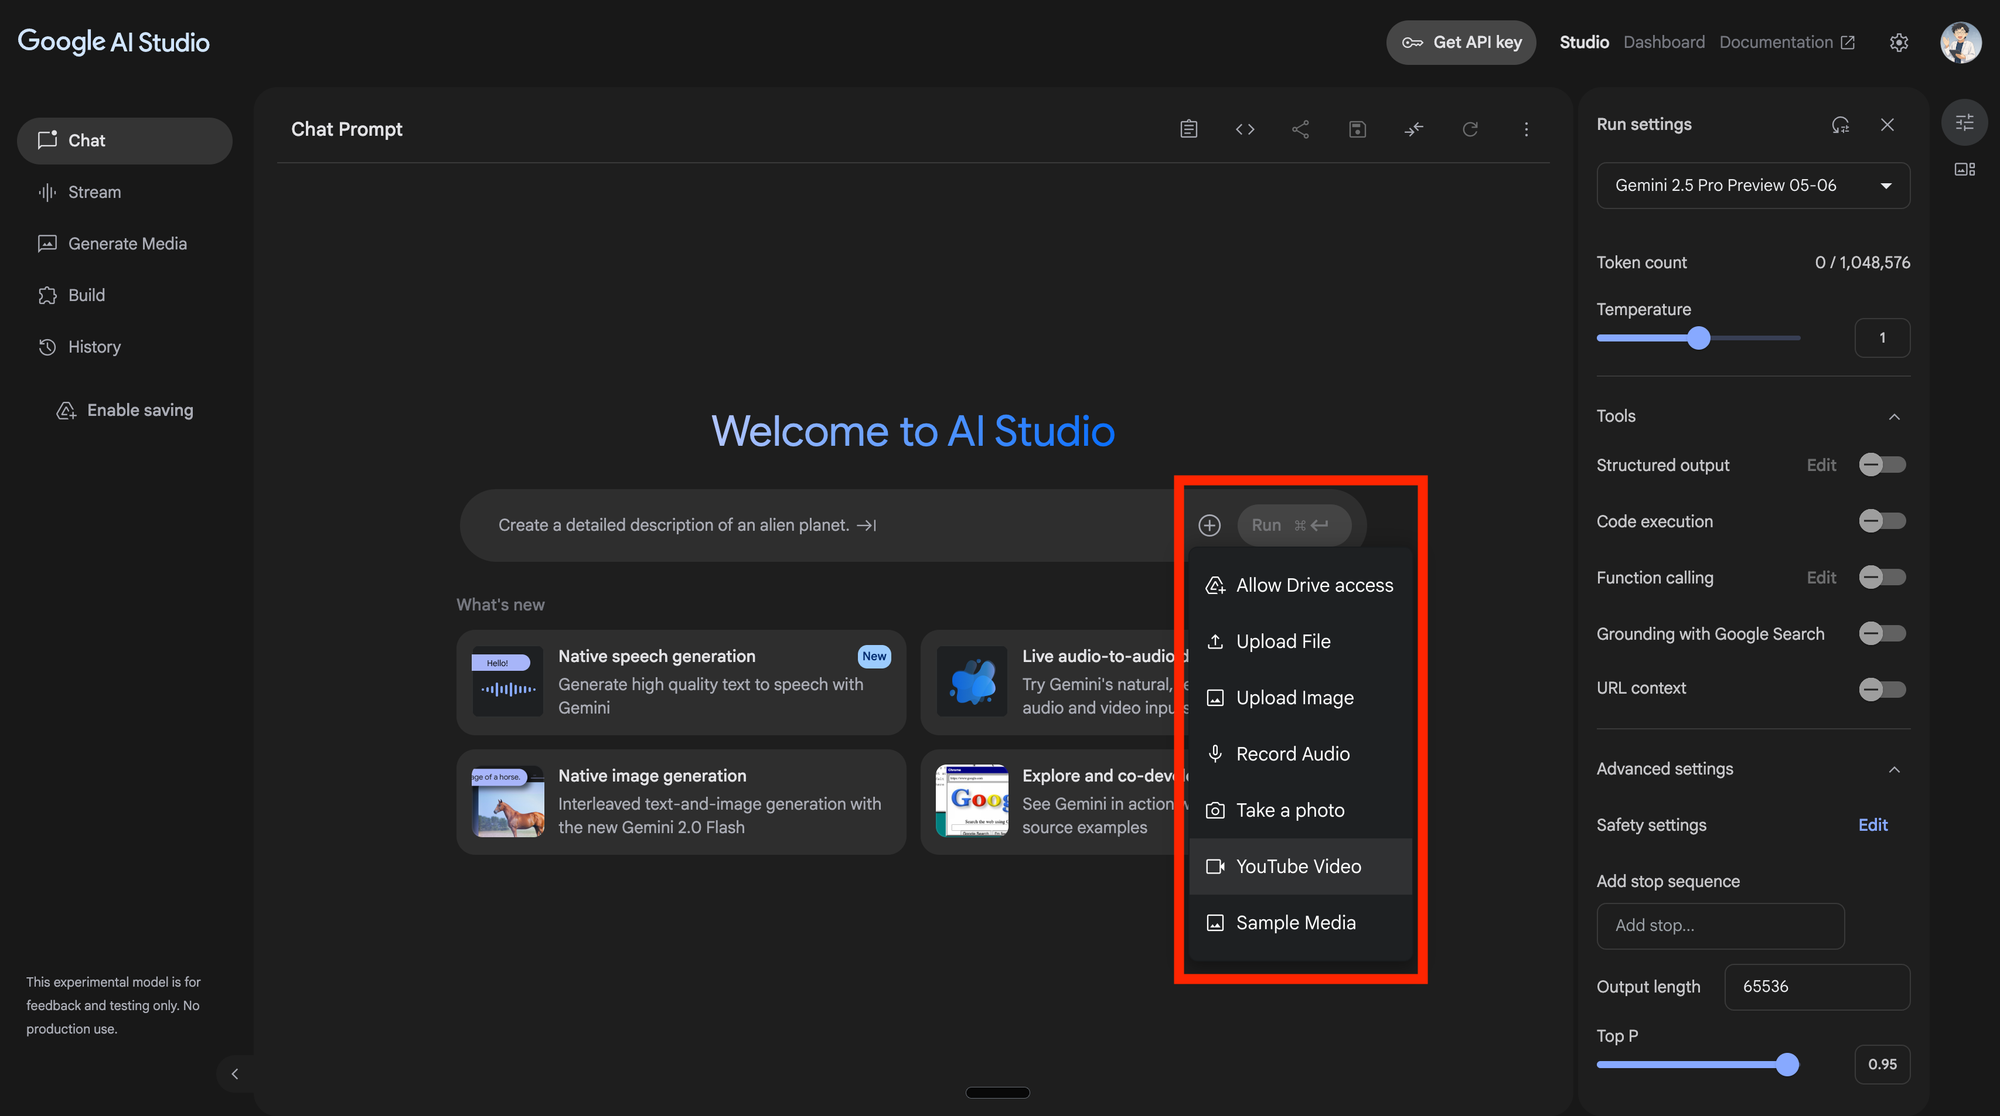Open the system instructions clipboard icon
This screenshot has width=2000, height=1116.
pos(1188,129)
